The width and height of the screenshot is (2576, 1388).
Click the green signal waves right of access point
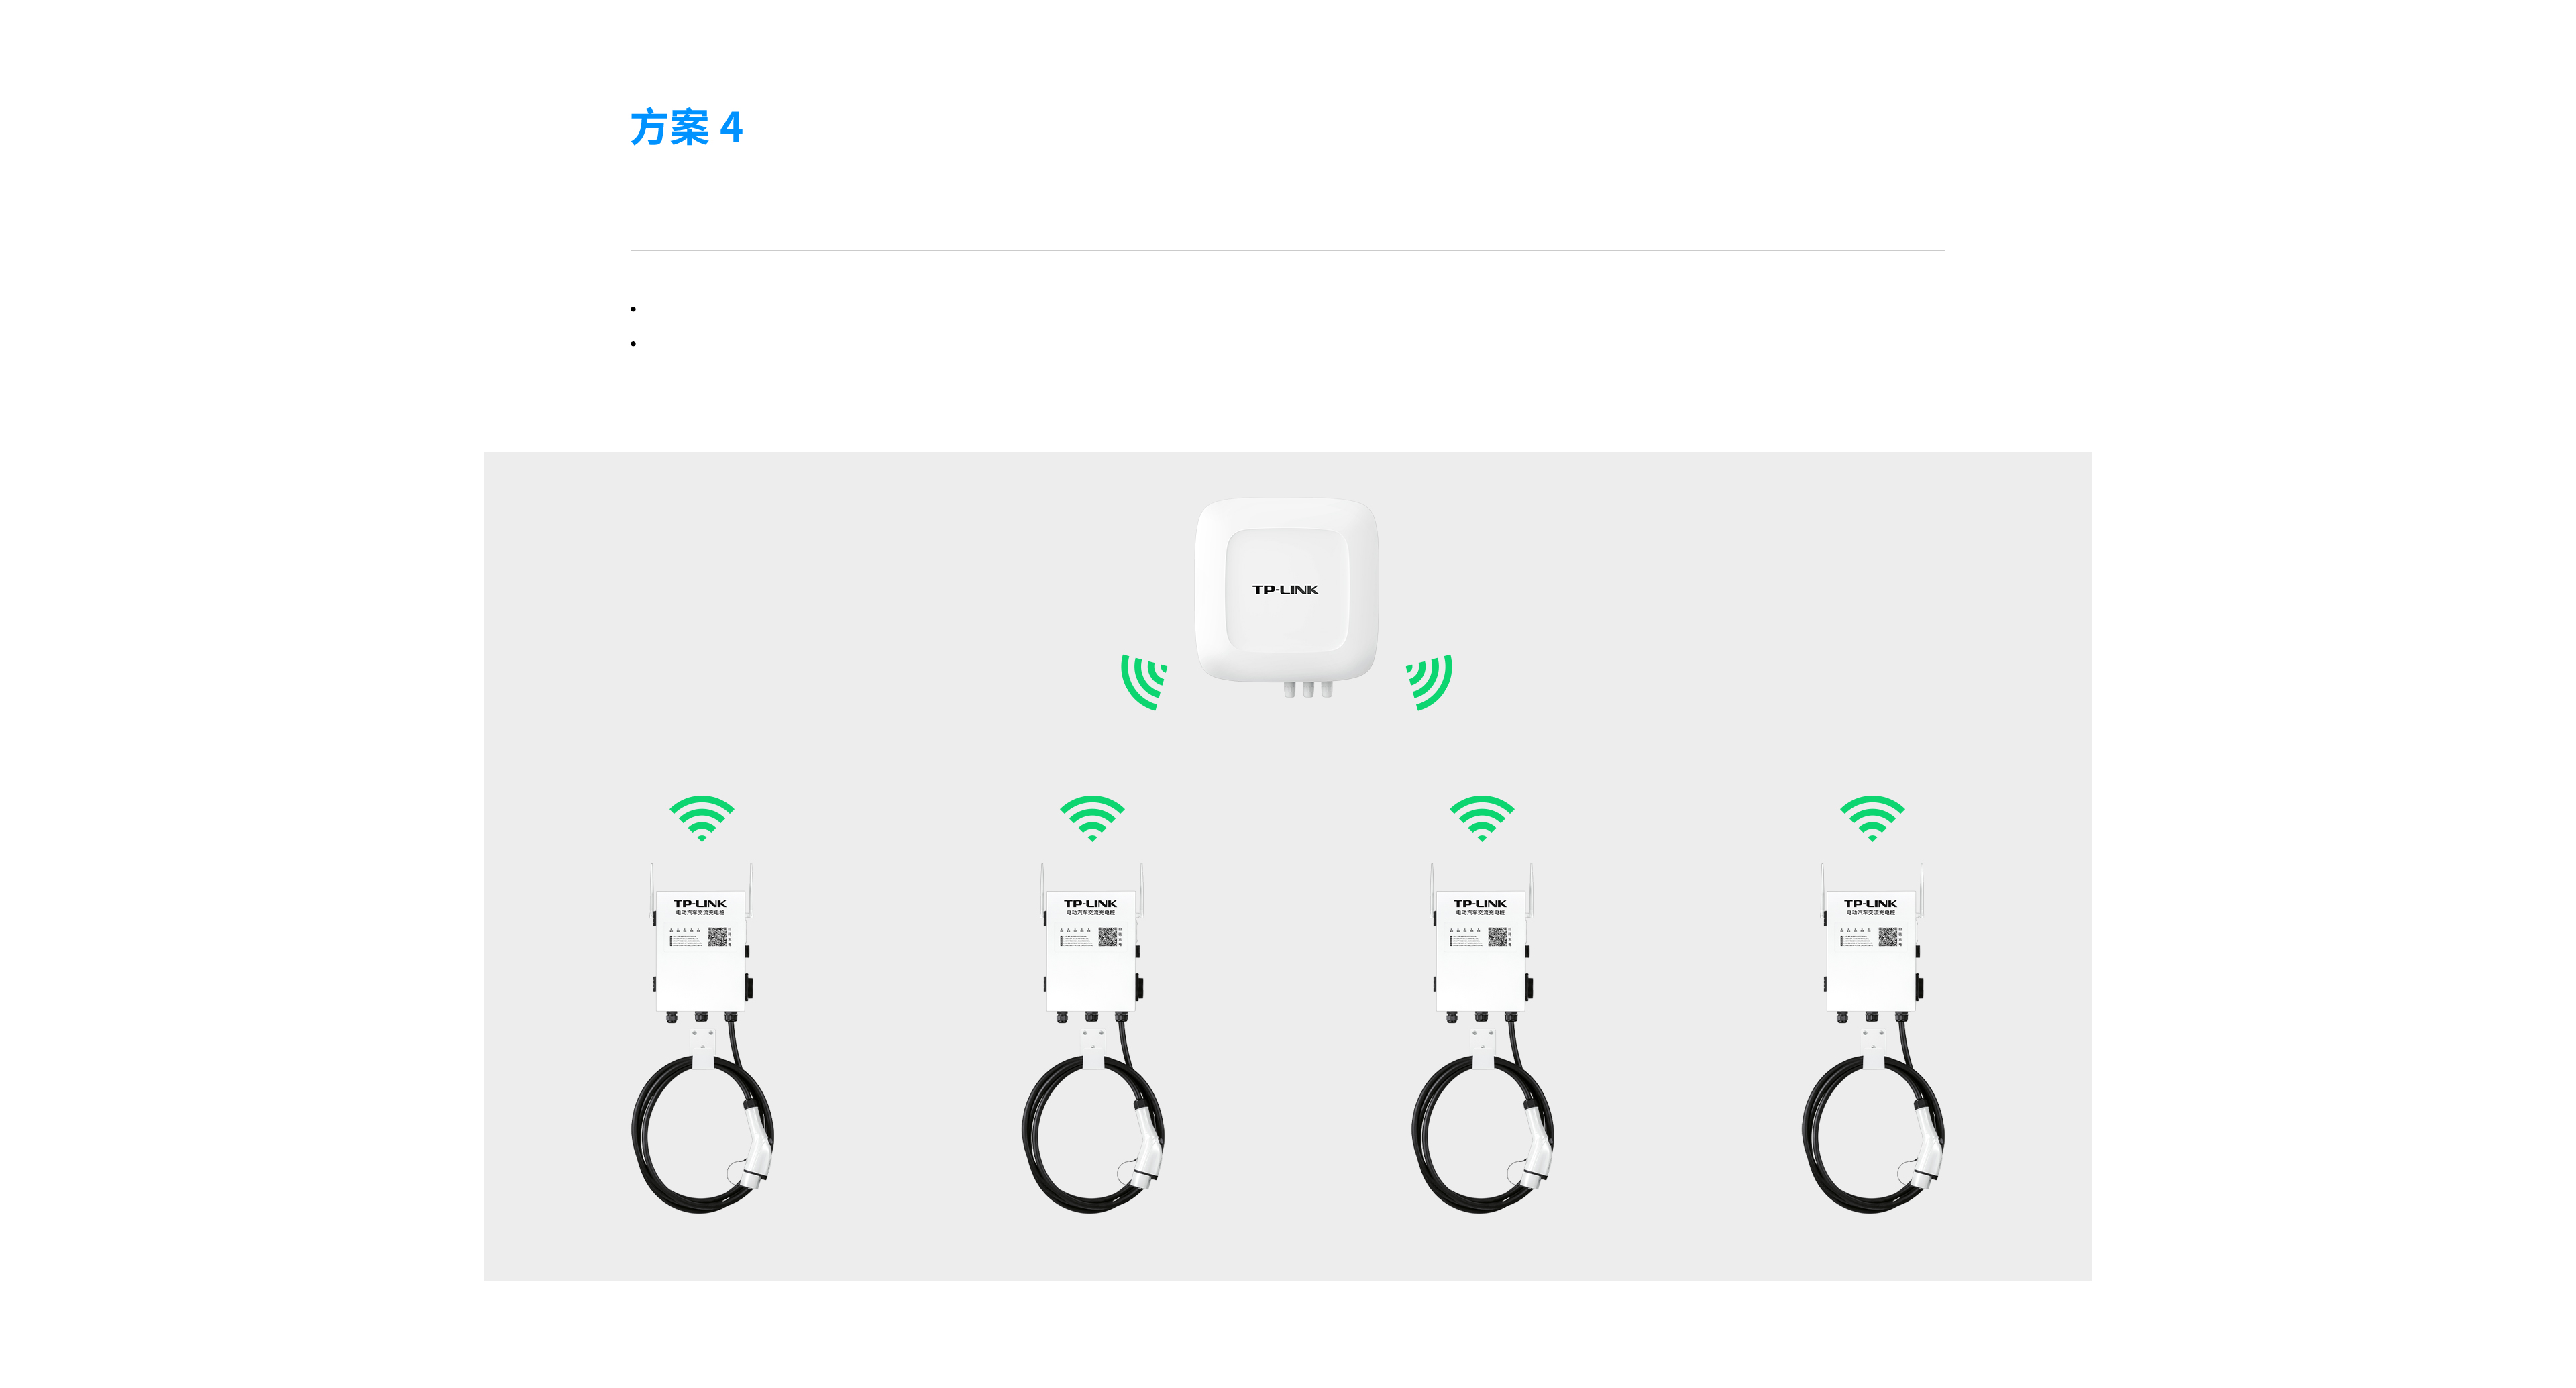click(1429, 682)
